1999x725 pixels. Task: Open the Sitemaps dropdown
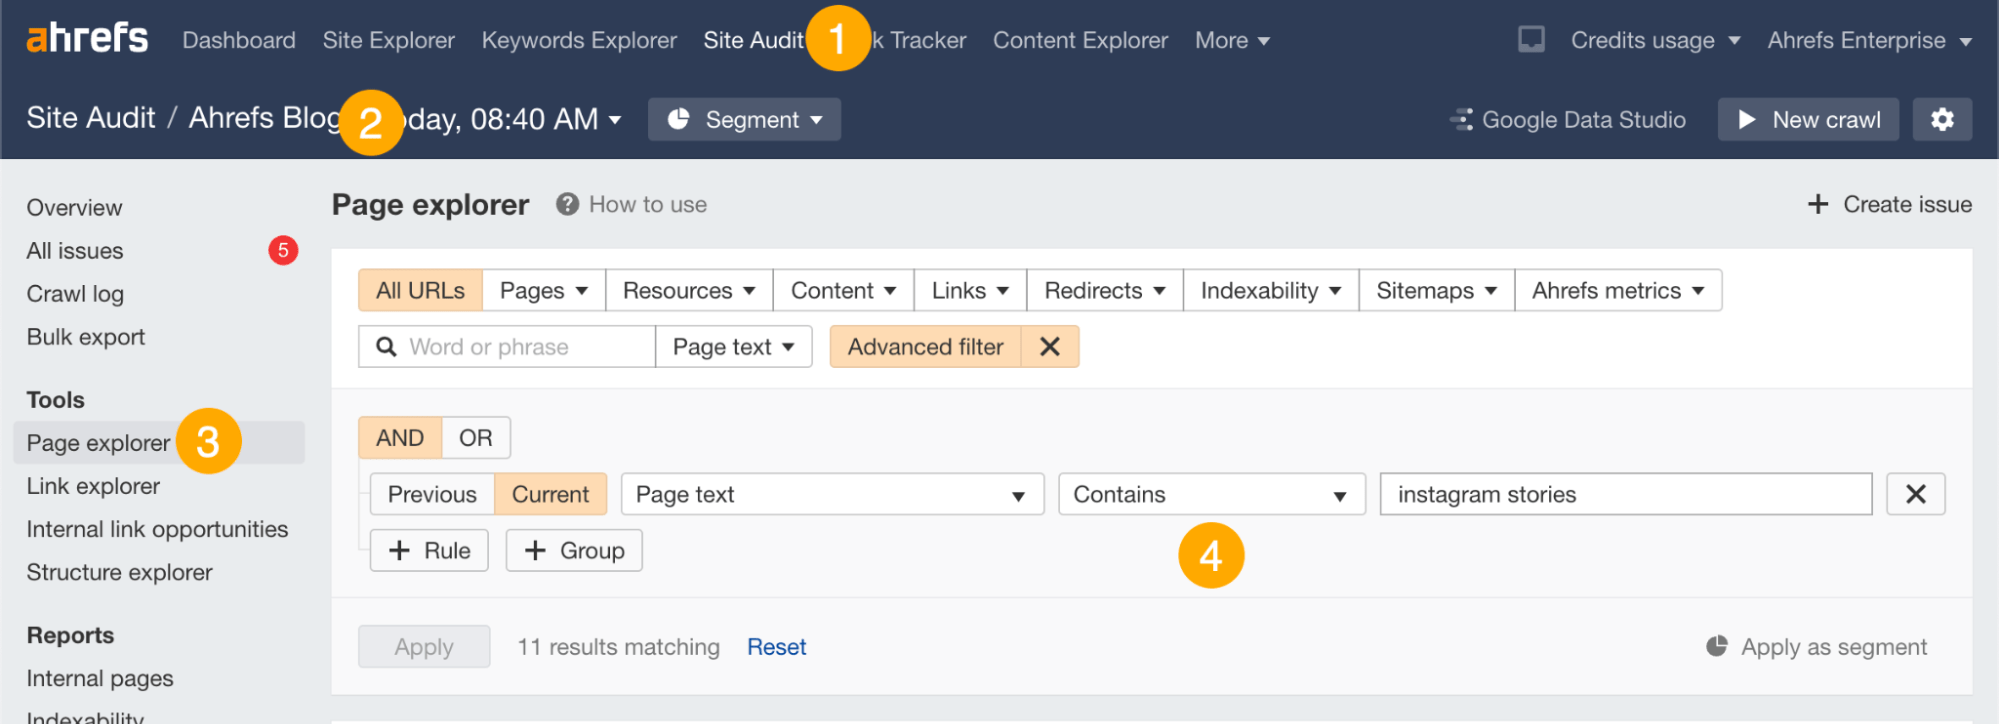coord(1437,290)
